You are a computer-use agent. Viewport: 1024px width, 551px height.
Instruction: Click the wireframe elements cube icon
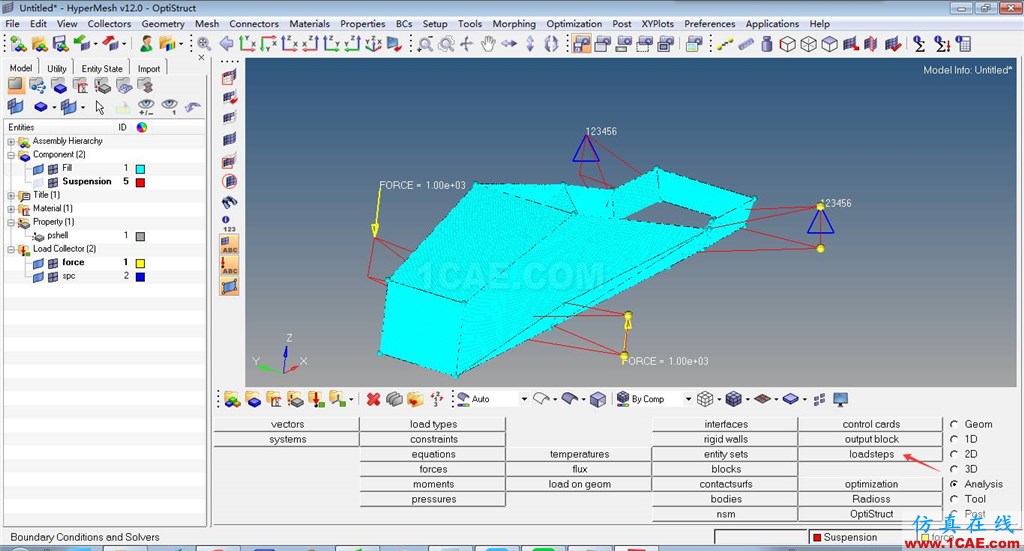coord(705,399)
